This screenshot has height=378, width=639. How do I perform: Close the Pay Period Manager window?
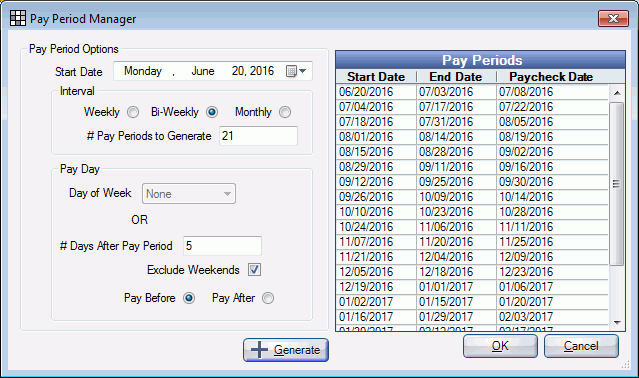coord(613,18)
